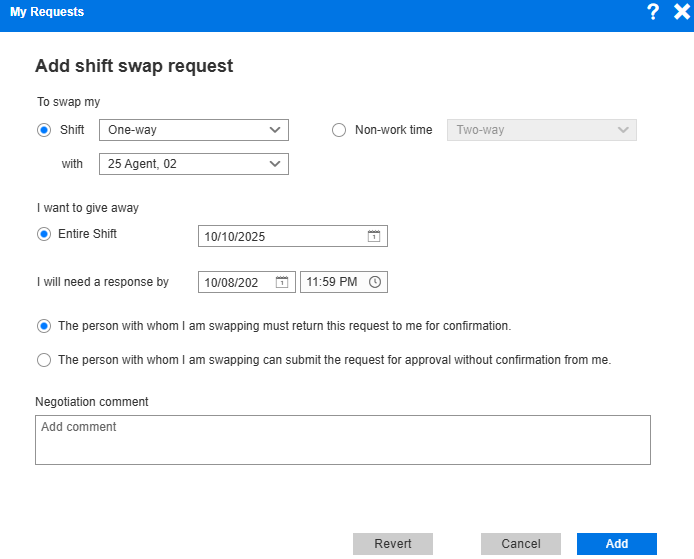694x559 pixels.
Task: Open the clock time picker icon
Action: 375,282
